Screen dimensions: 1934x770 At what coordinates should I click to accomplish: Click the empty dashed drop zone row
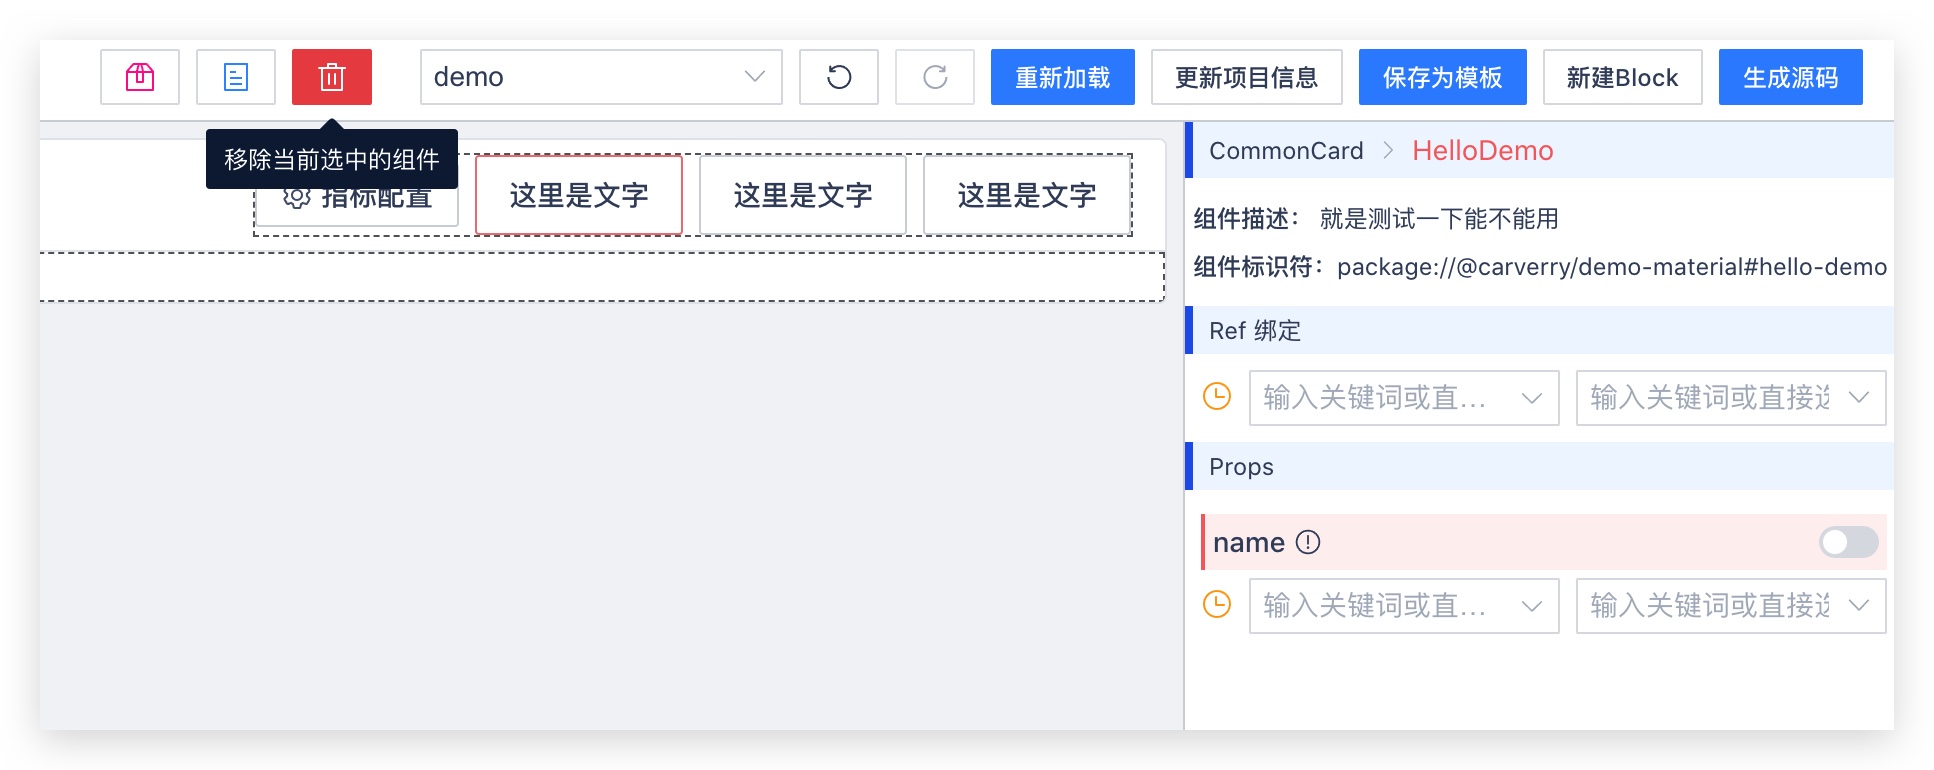click(602, 277)
